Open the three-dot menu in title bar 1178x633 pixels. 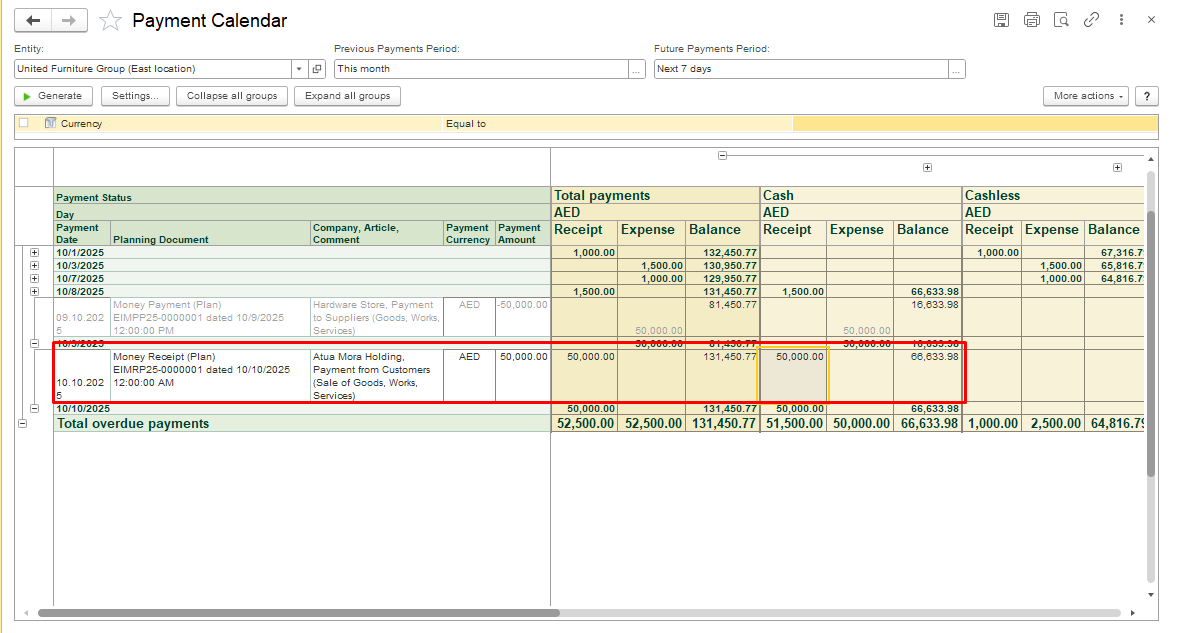click(1122, 20)
